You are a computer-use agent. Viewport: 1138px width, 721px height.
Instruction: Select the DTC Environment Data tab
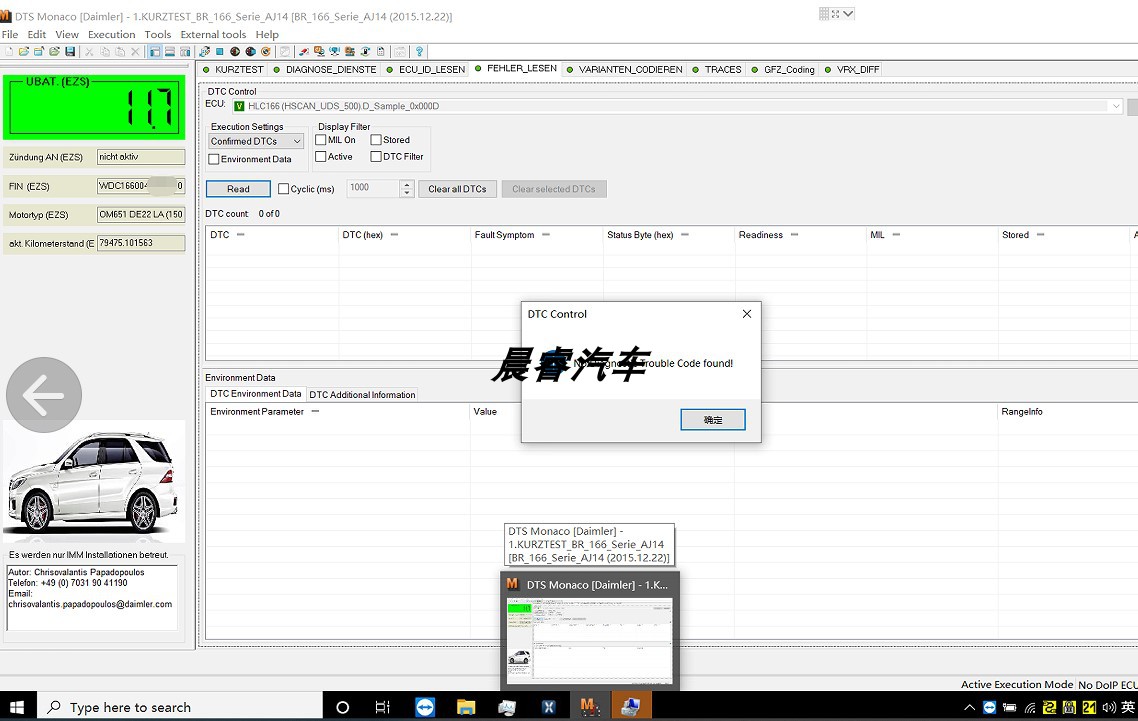coord(255,394)
